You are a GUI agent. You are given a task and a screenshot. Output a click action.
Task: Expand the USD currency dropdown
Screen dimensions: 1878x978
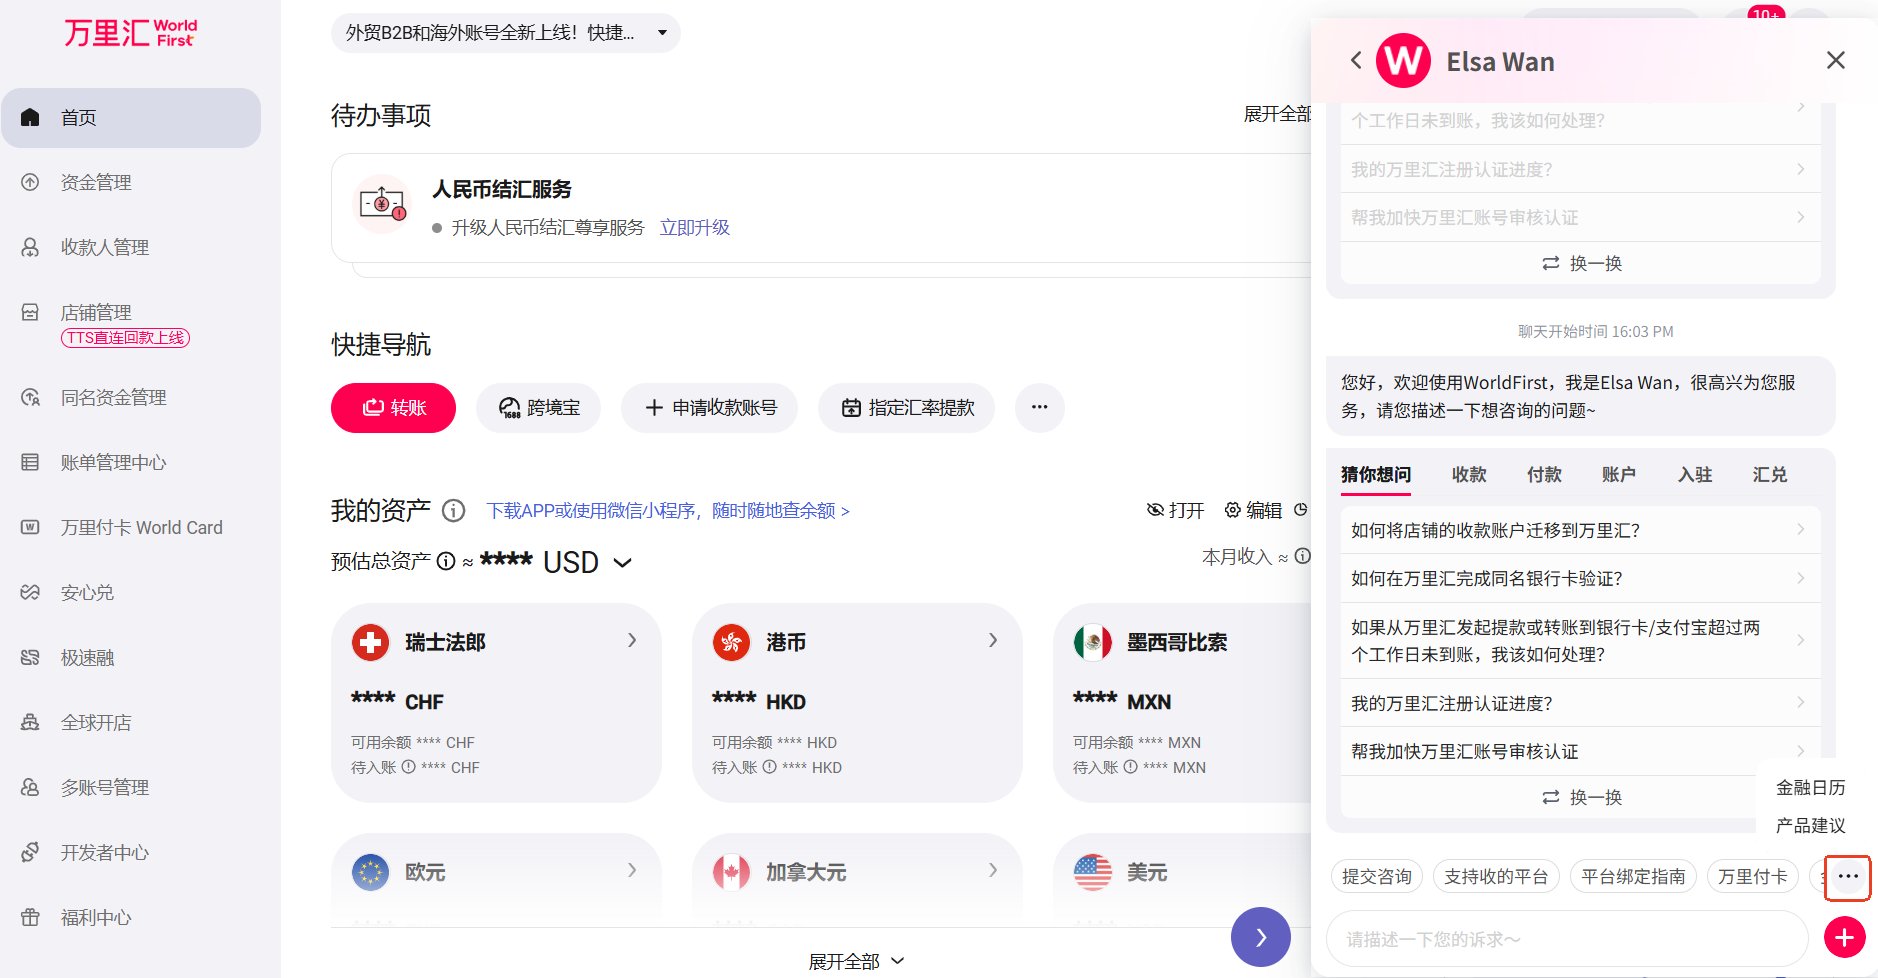tap(622, 562)
